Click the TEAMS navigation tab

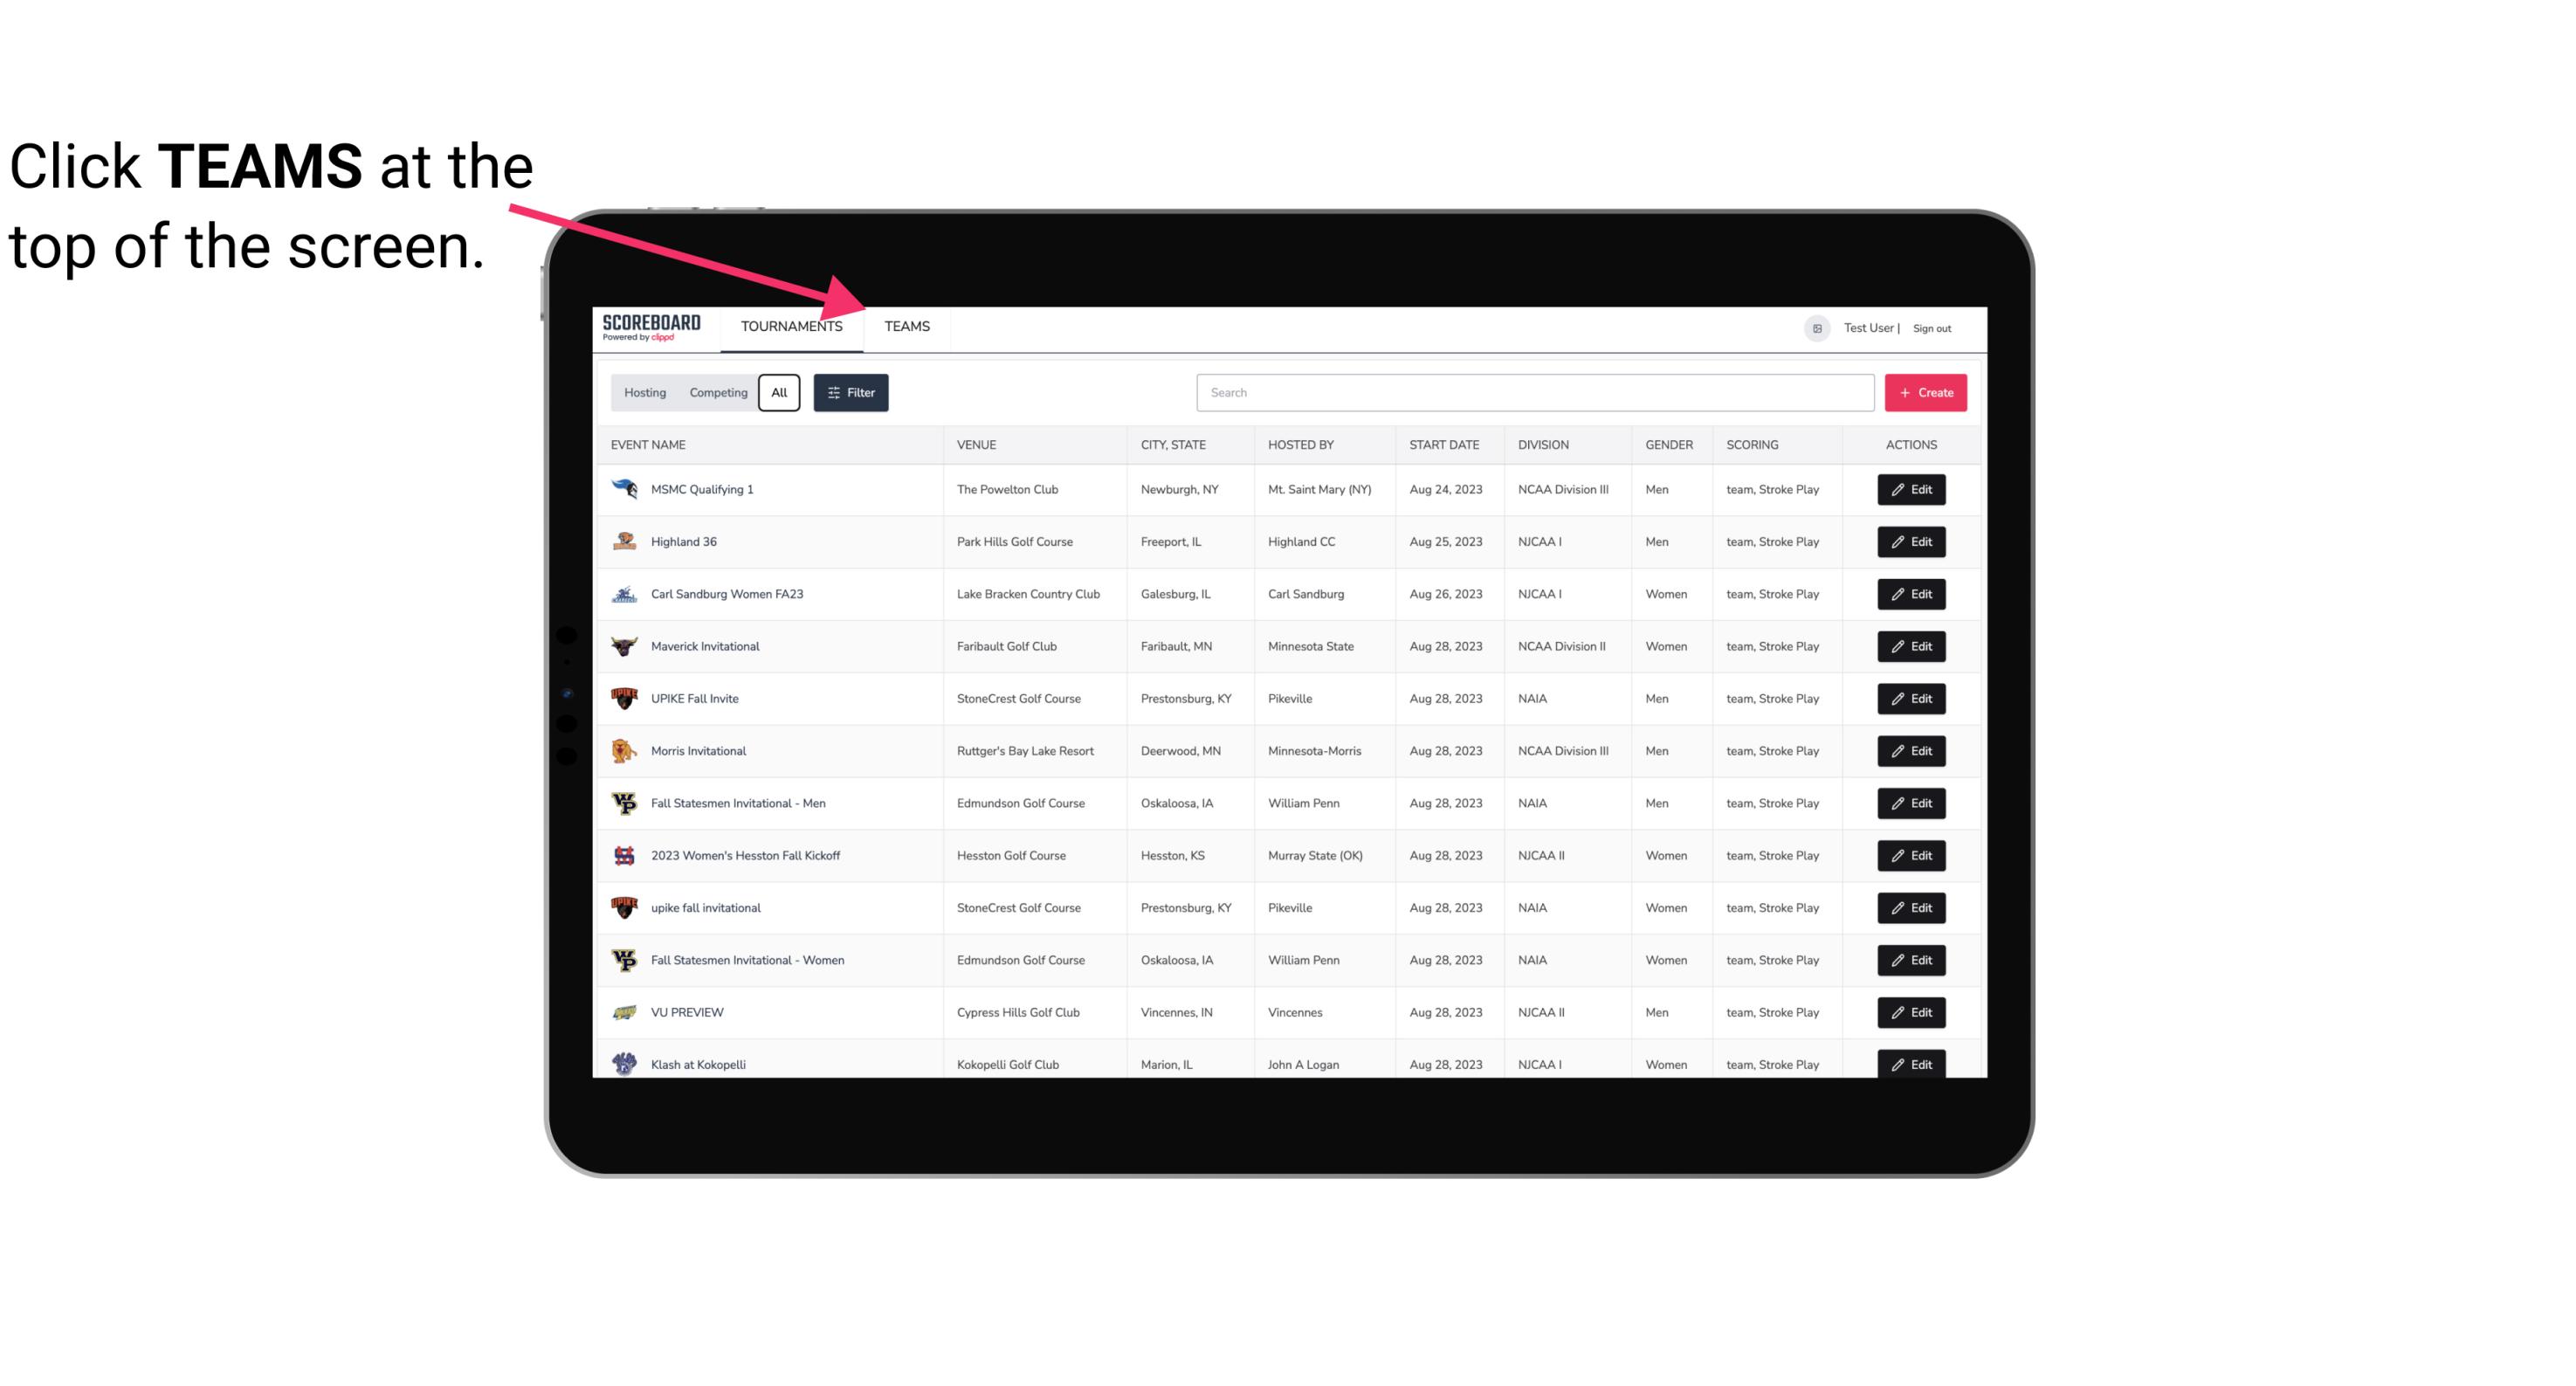(x=906, y=326)
